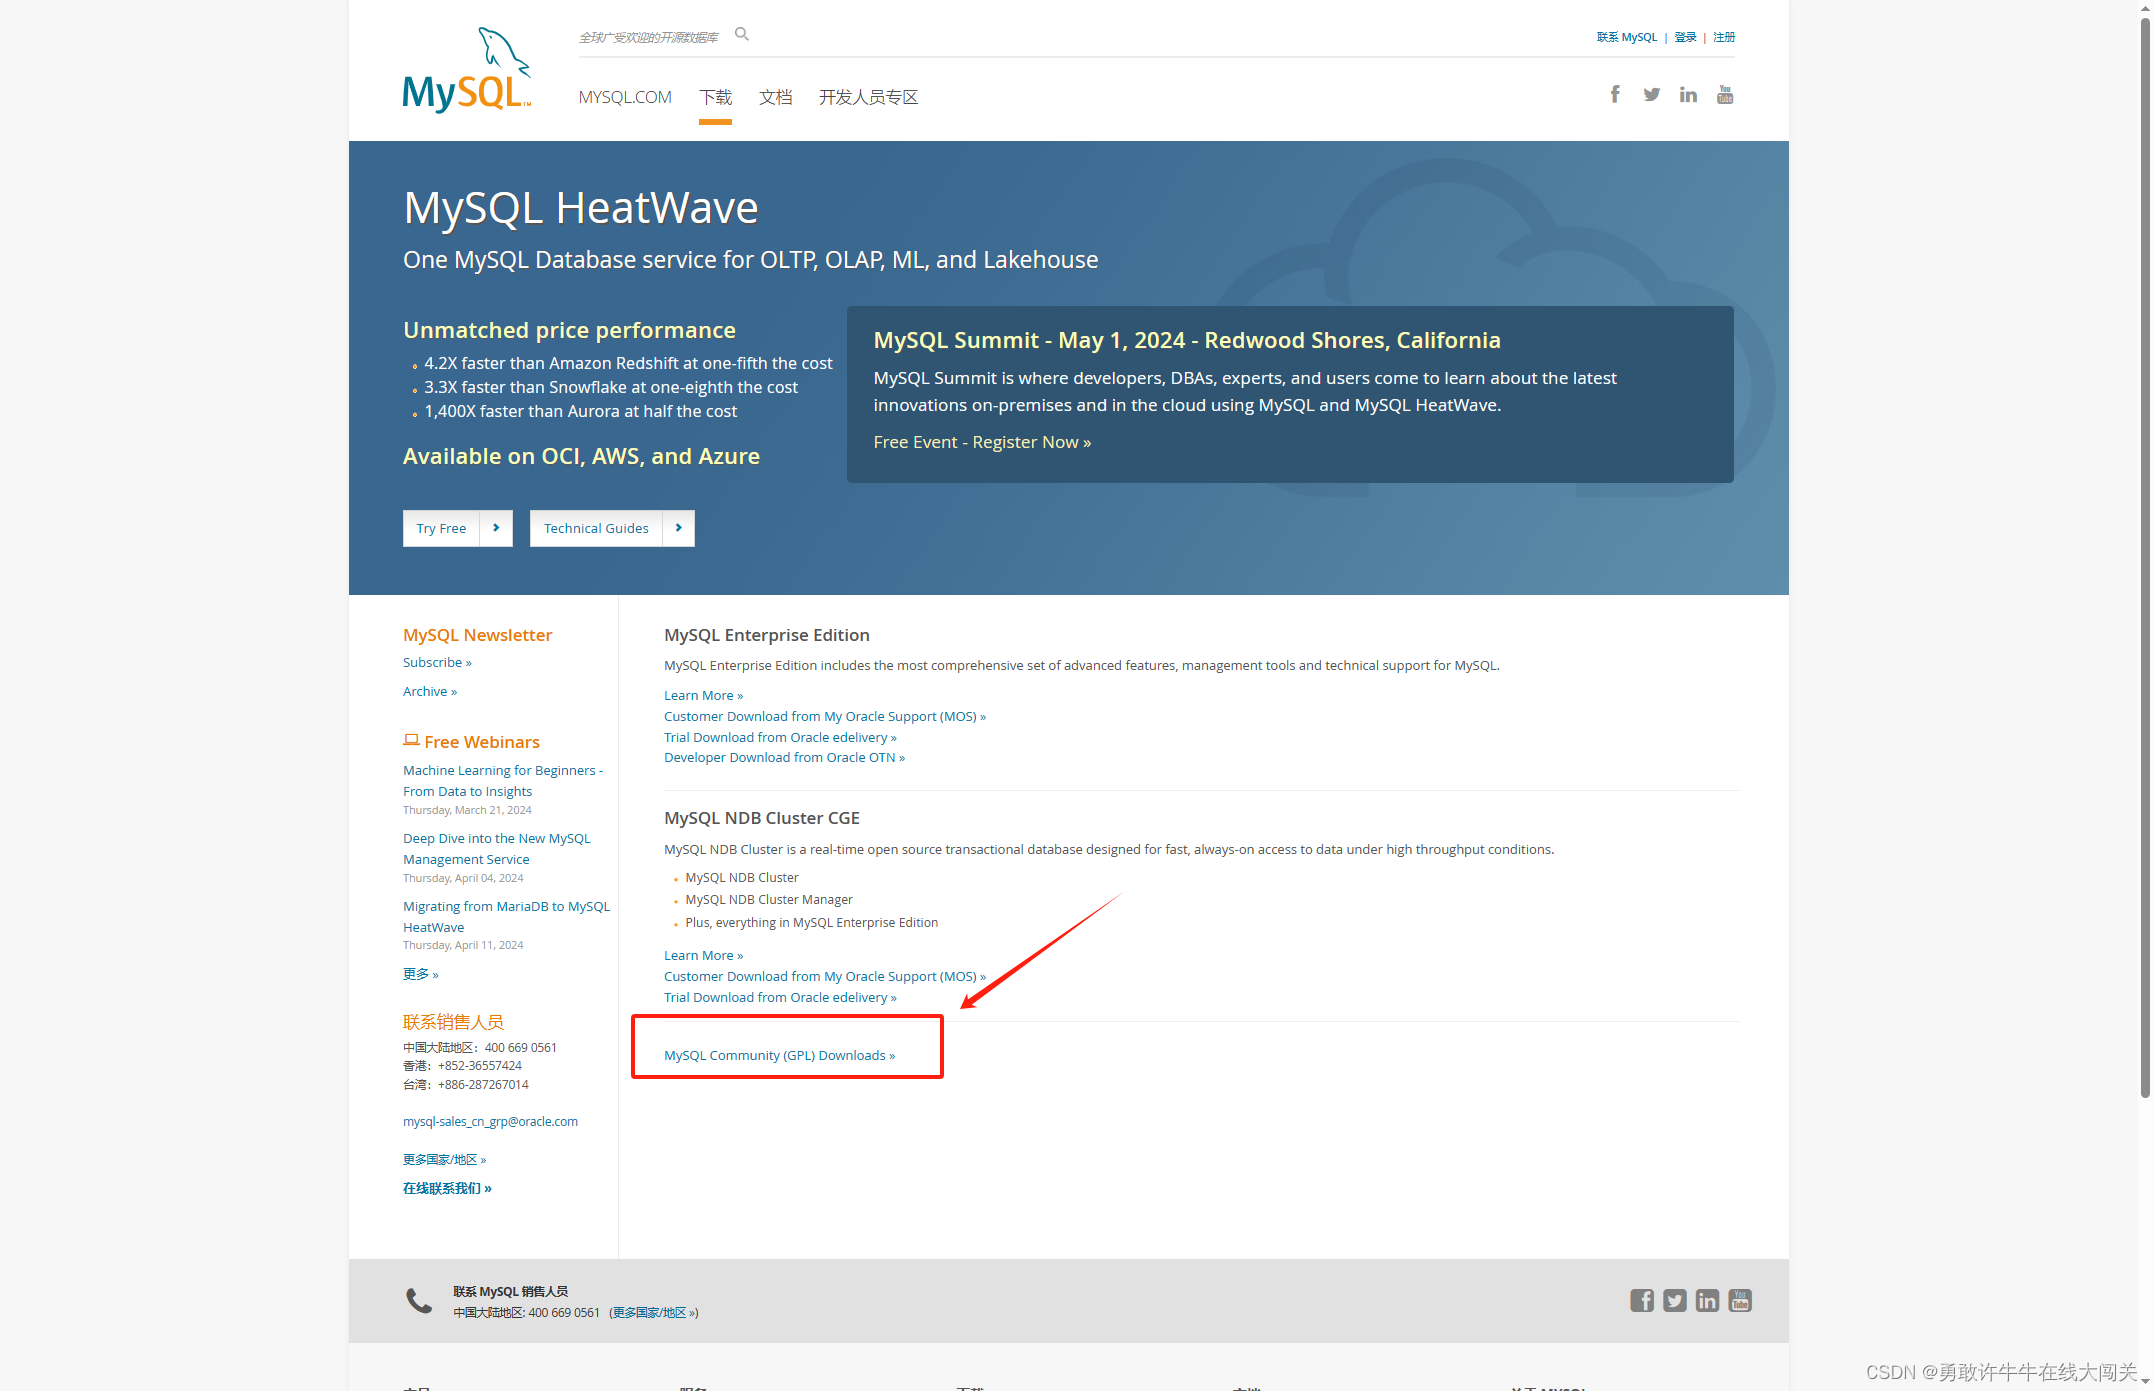Click 更多国家/地区 link in sidebar
This screenshot has height=1391, width=2153.
click(x=444, y=1160)
